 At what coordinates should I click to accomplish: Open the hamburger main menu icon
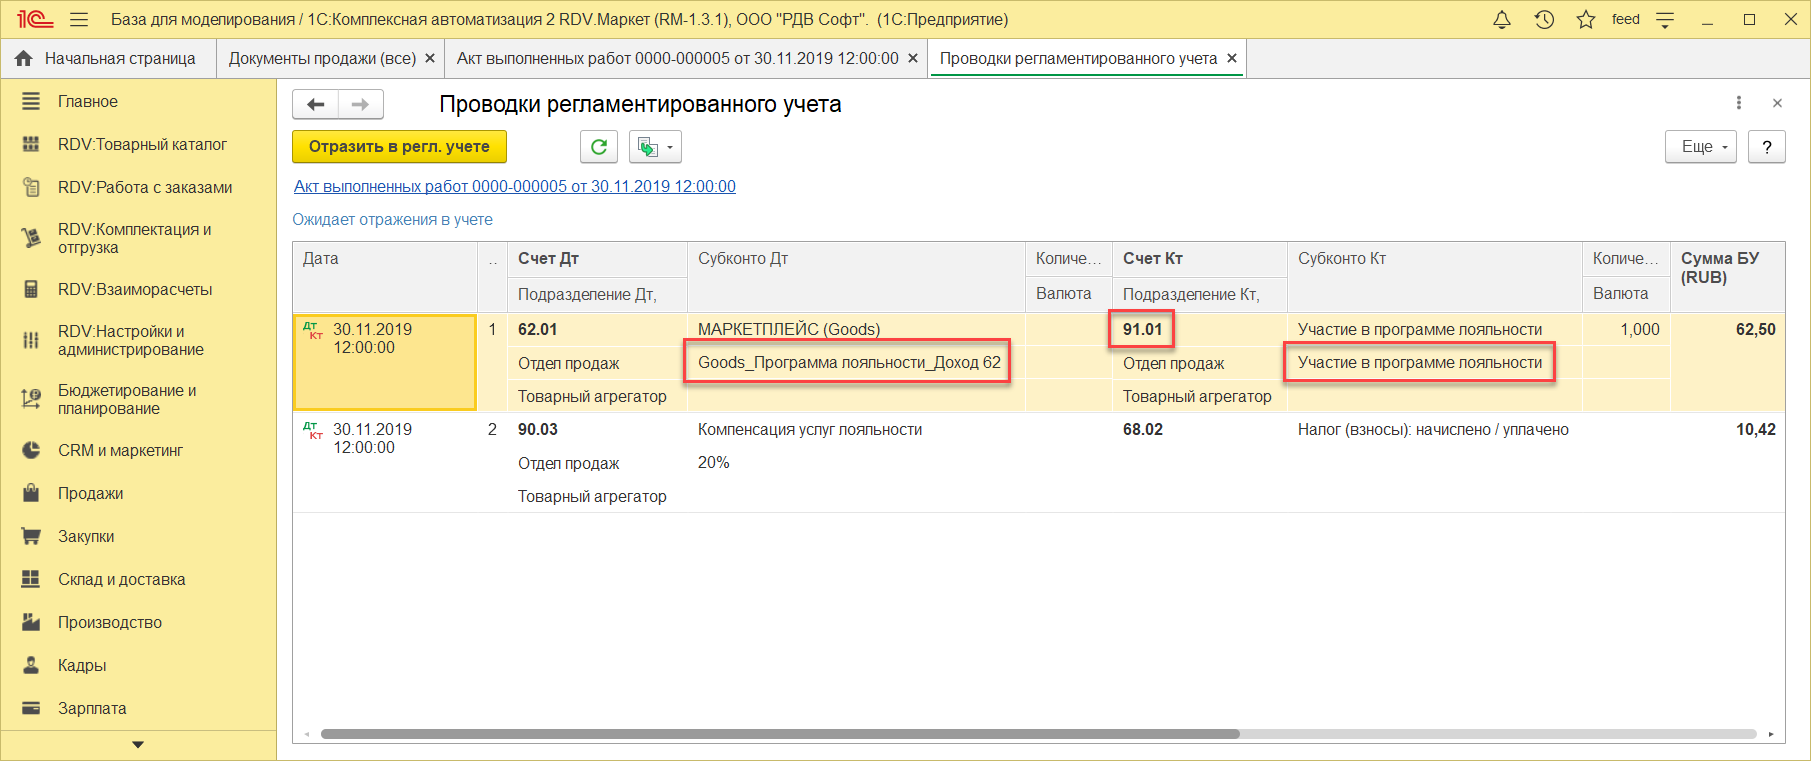coord(79,20)
